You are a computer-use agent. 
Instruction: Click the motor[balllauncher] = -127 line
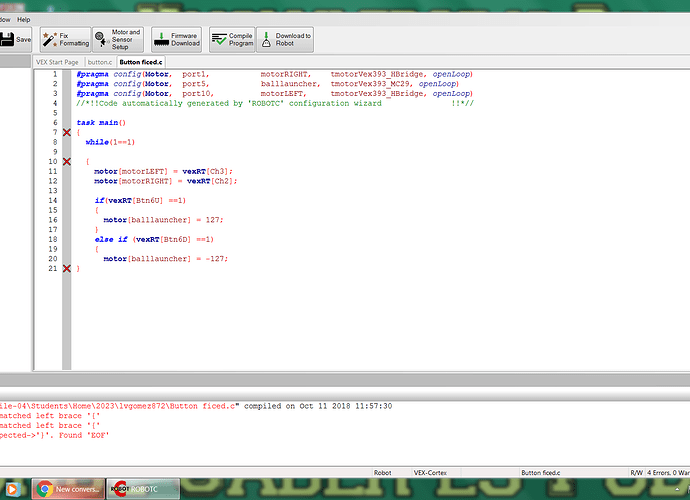pos(165,259)
